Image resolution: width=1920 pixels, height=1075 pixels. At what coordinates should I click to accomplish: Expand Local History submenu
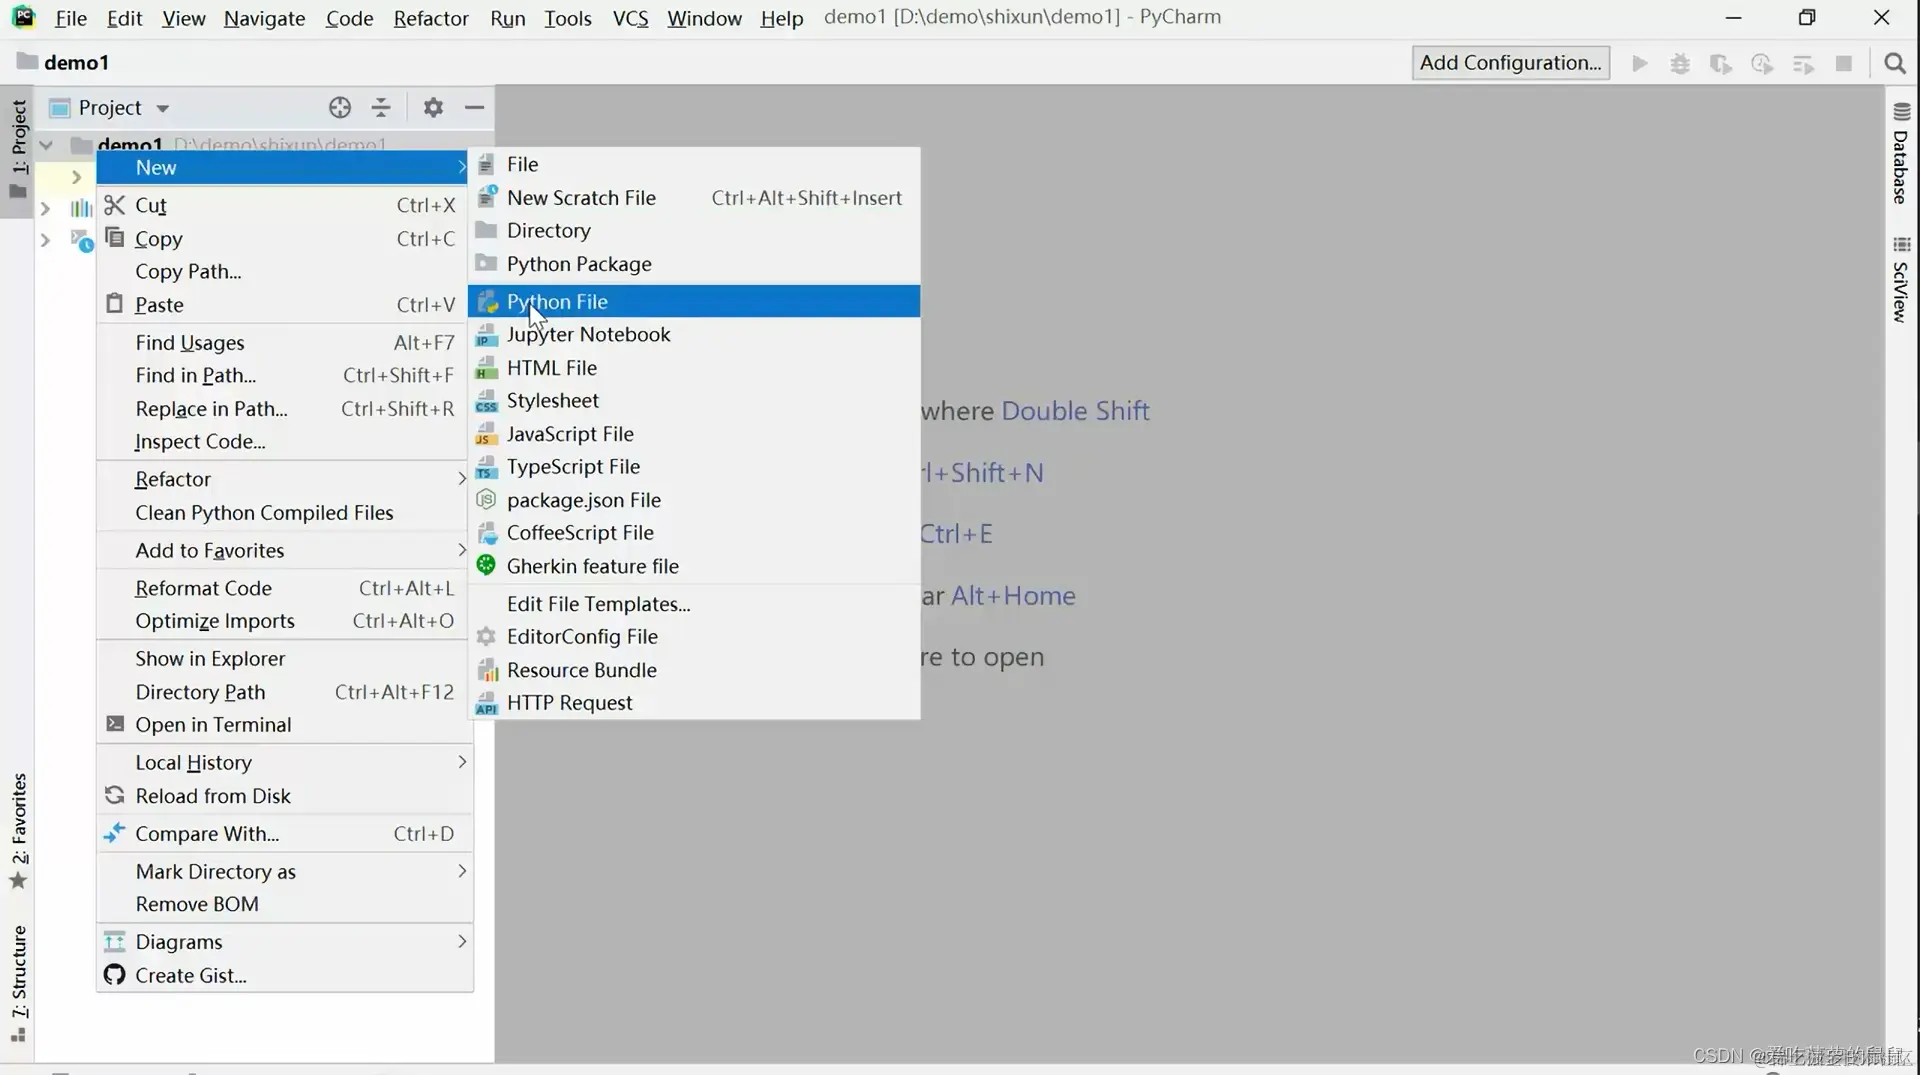coord(284,763)
